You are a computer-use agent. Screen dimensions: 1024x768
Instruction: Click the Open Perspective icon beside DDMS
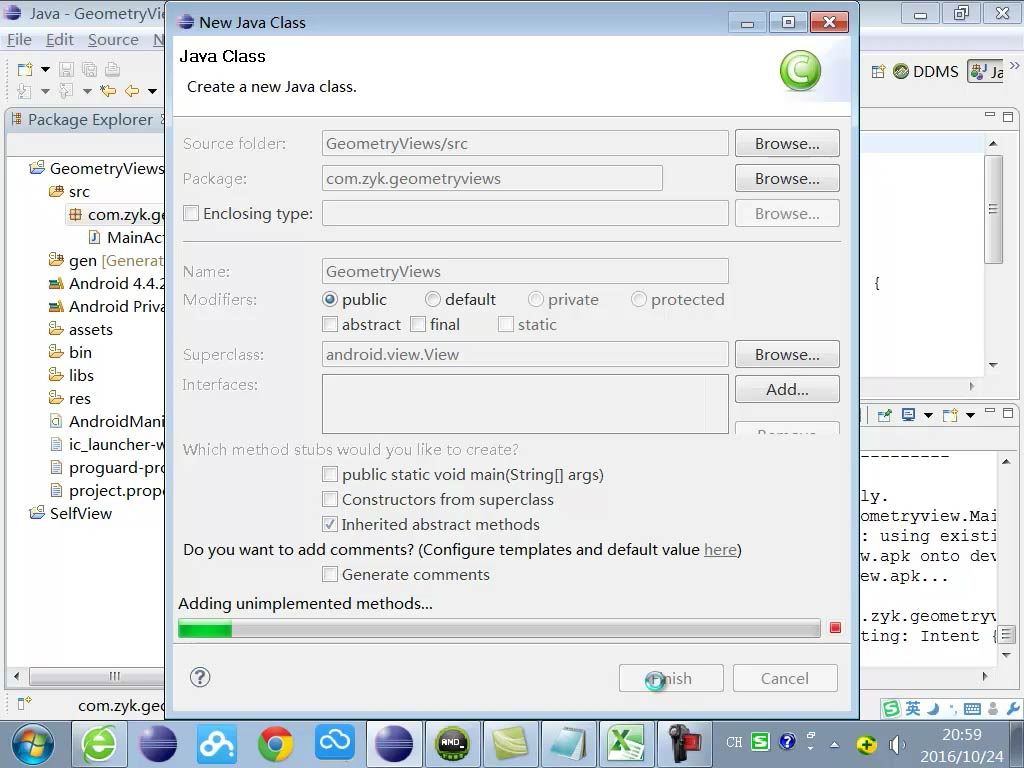878,71
